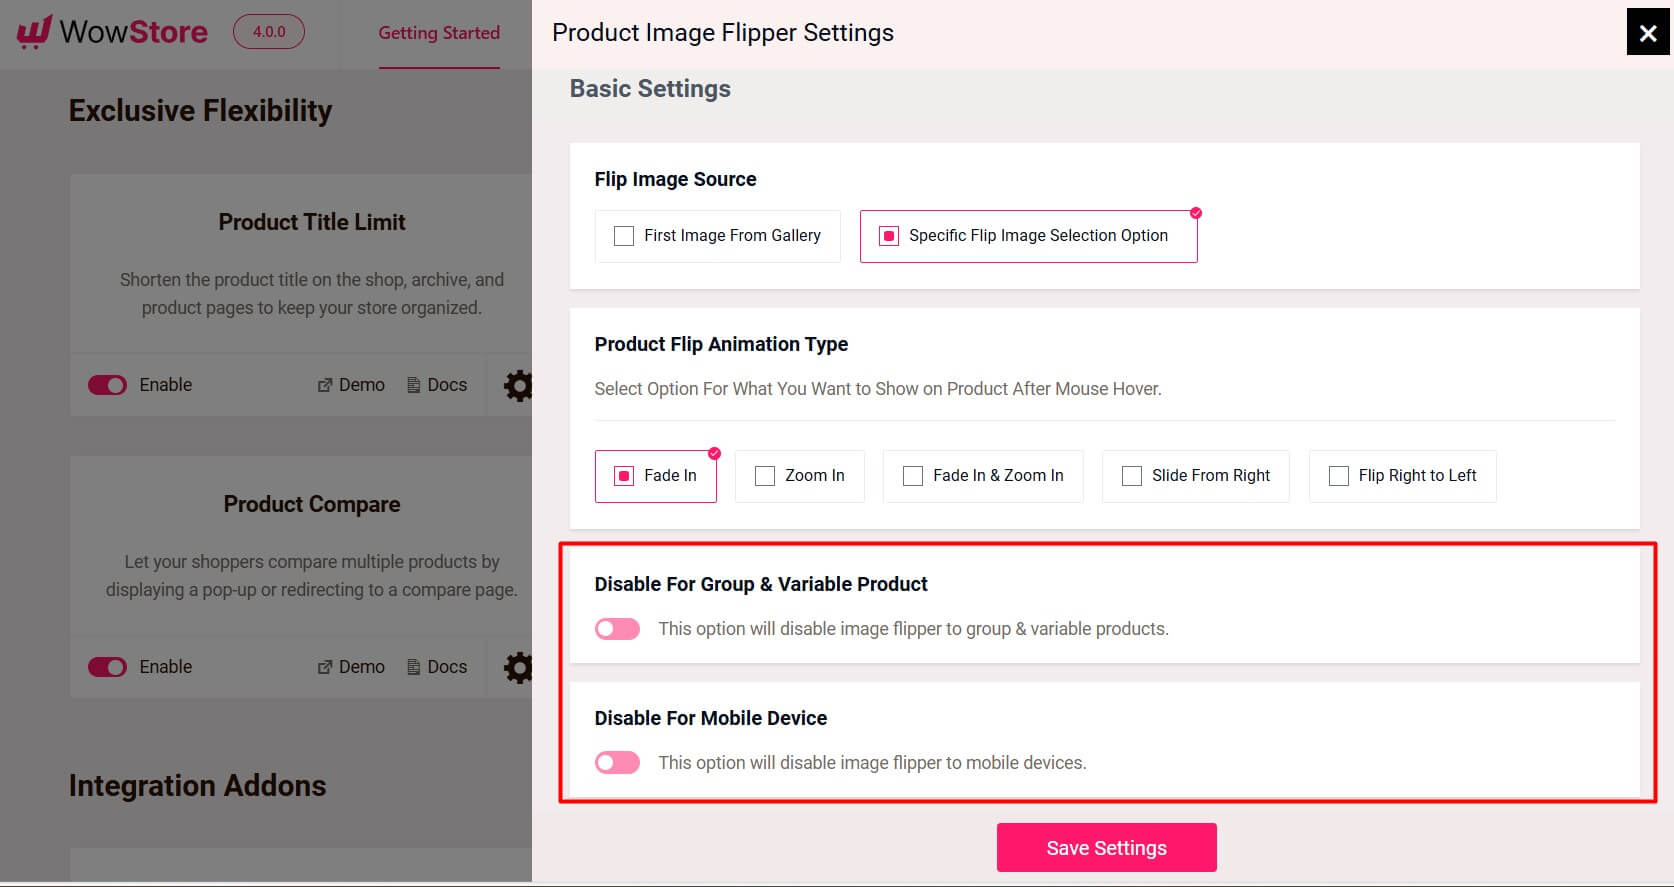
Task: Enable Disable For Mobile Device
Action: (x=617, y=762)
